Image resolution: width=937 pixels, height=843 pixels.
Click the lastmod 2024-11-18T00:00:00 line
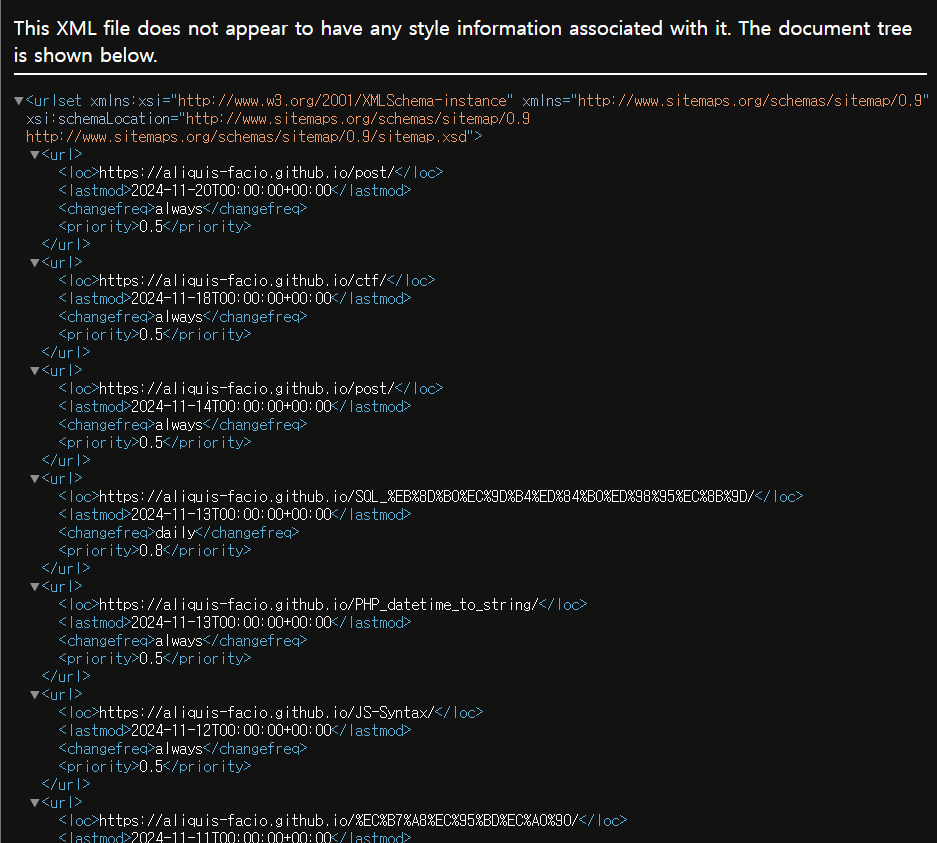point(235,299)
